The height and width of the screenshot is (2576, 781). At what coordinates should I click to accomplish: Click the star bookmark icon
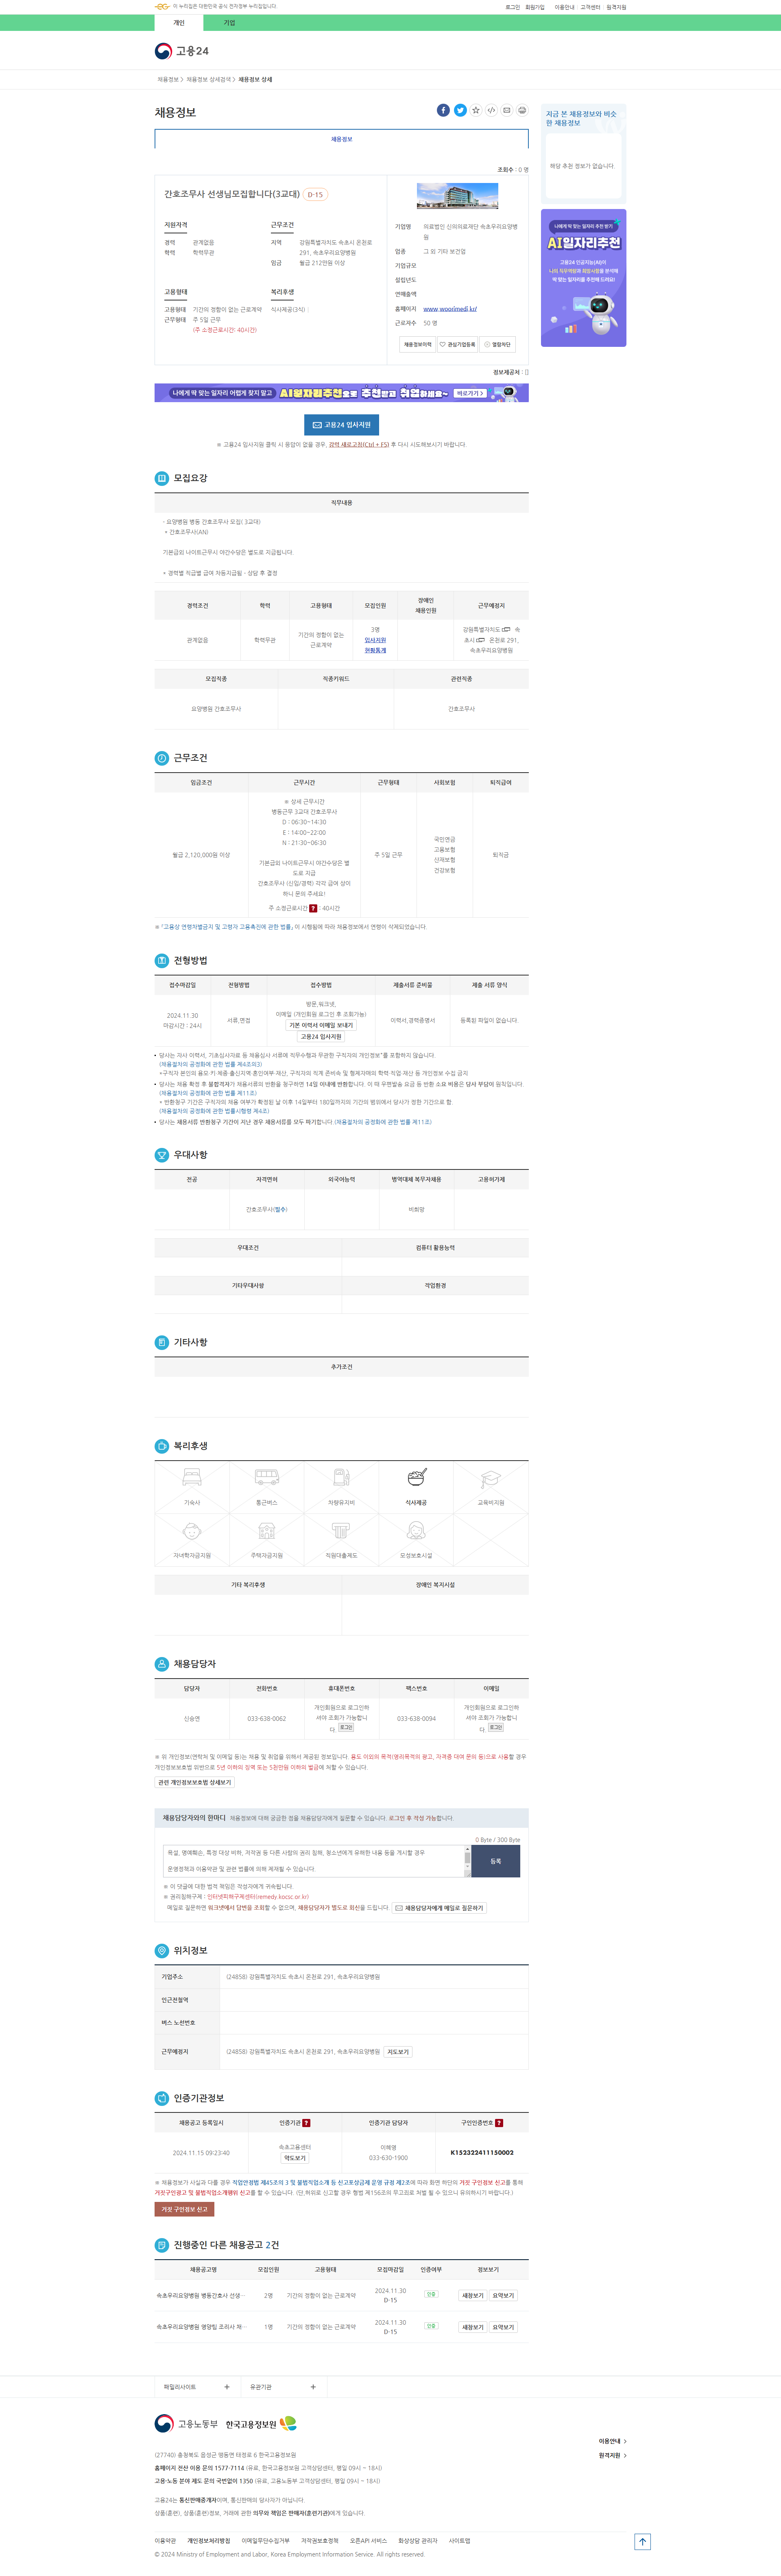pos(476,110)
